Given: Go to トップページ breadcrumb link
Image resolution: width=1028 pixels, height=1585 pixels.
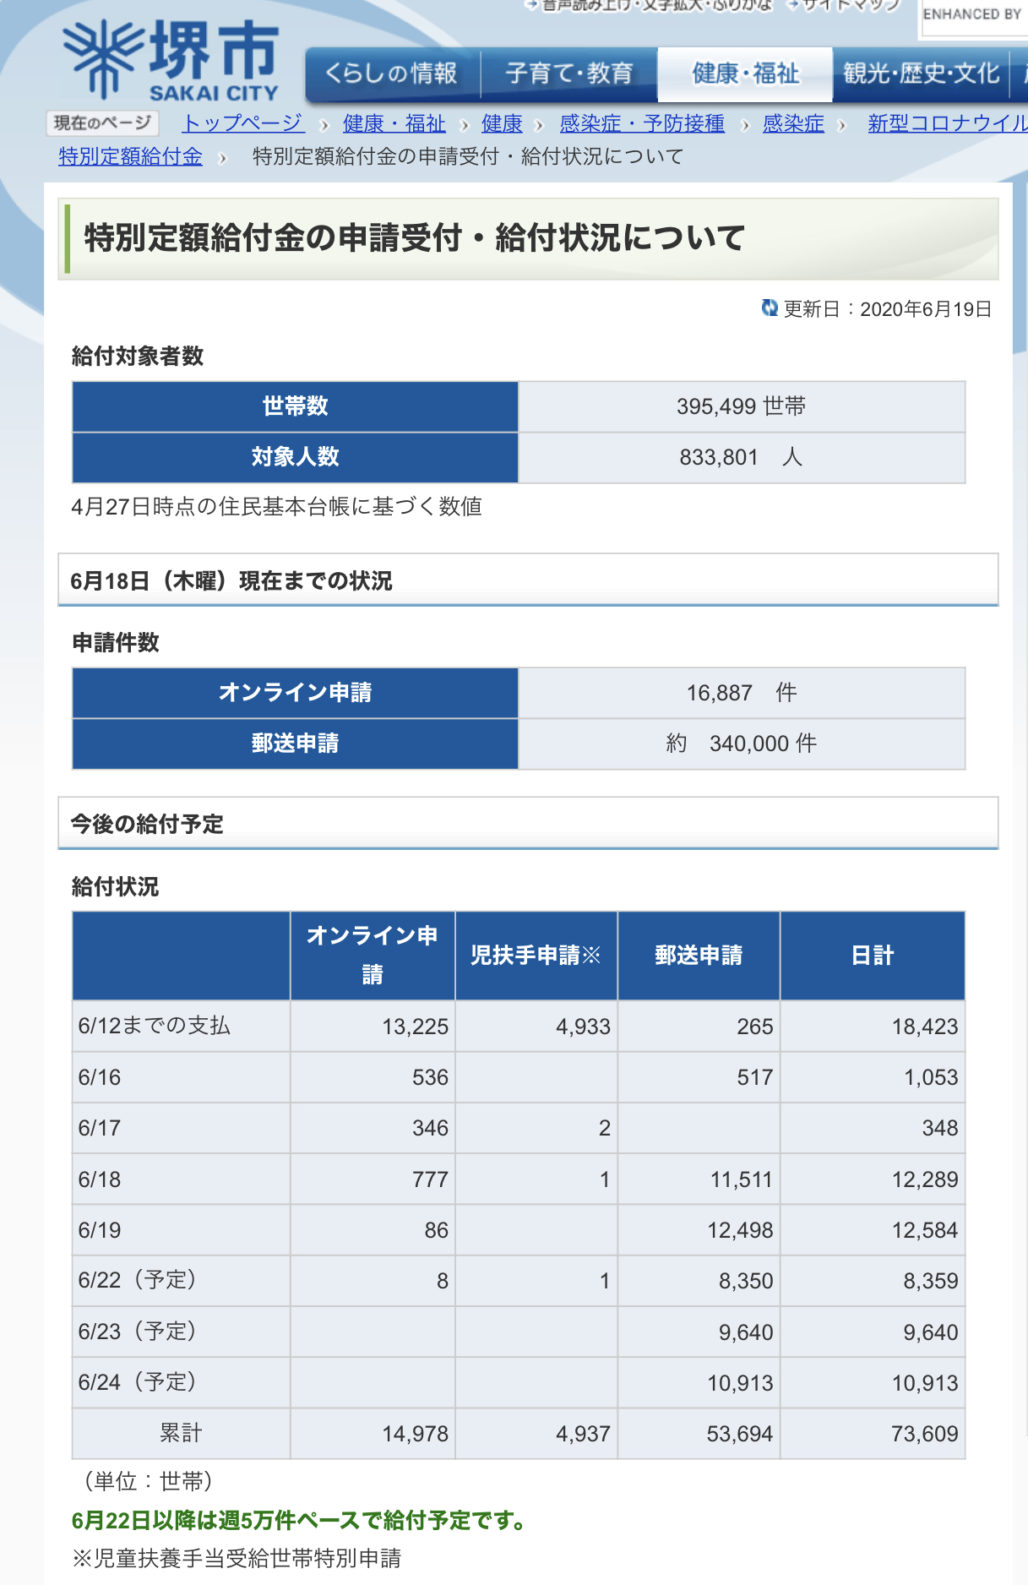Looking at the screenshot, I should 242,123.
